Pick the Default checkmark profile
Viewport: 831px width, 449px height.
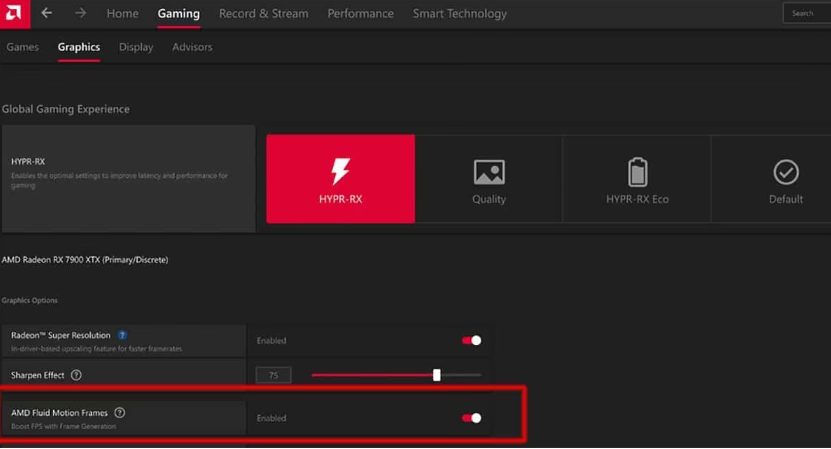click(785, 179)
